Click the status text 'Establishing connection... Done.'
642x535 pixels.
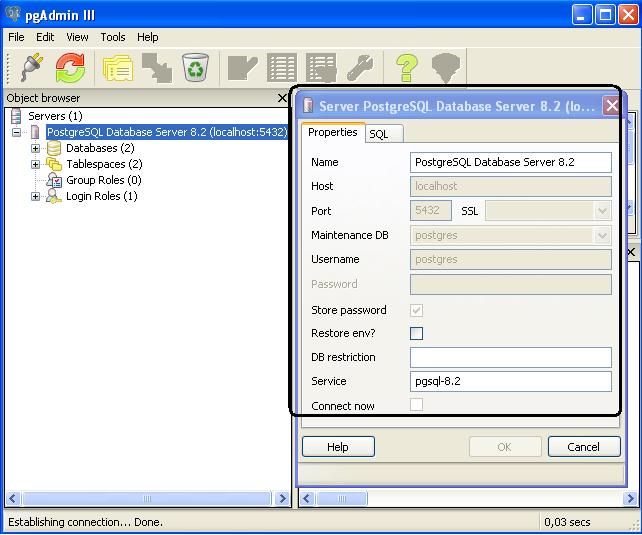click(x=85, y=522)
